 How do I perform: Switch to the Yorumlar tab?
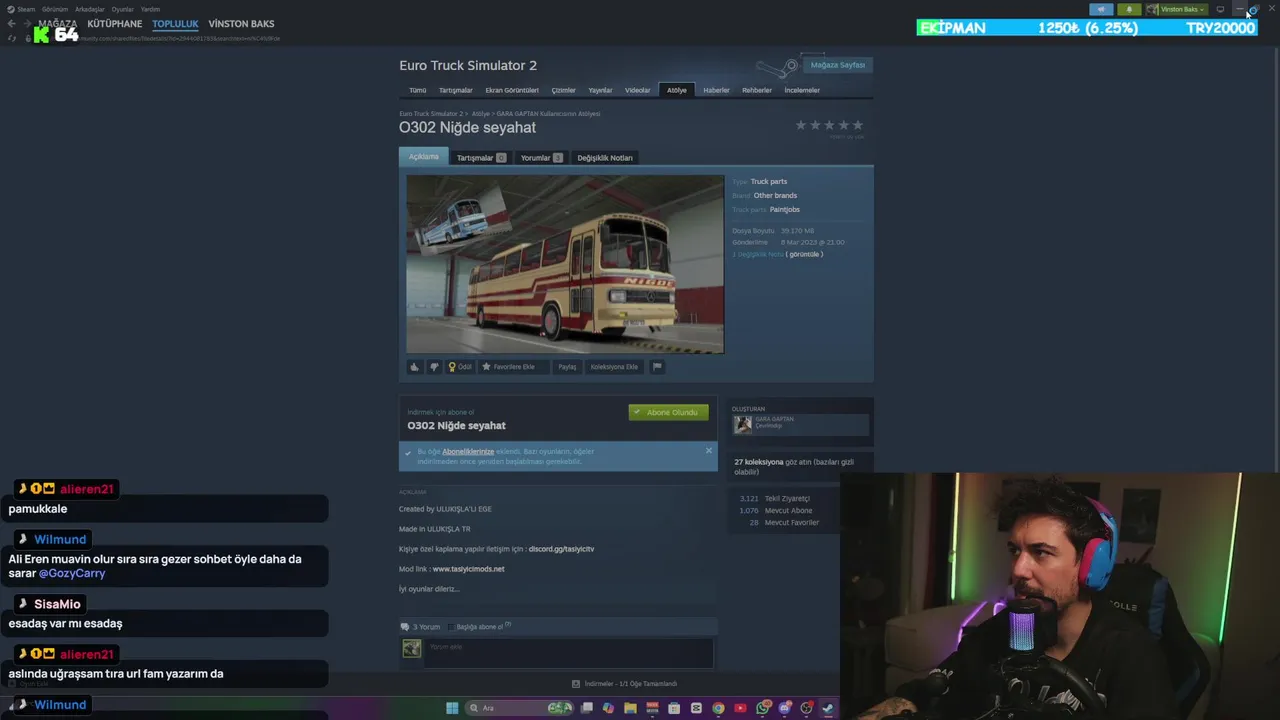541,158
